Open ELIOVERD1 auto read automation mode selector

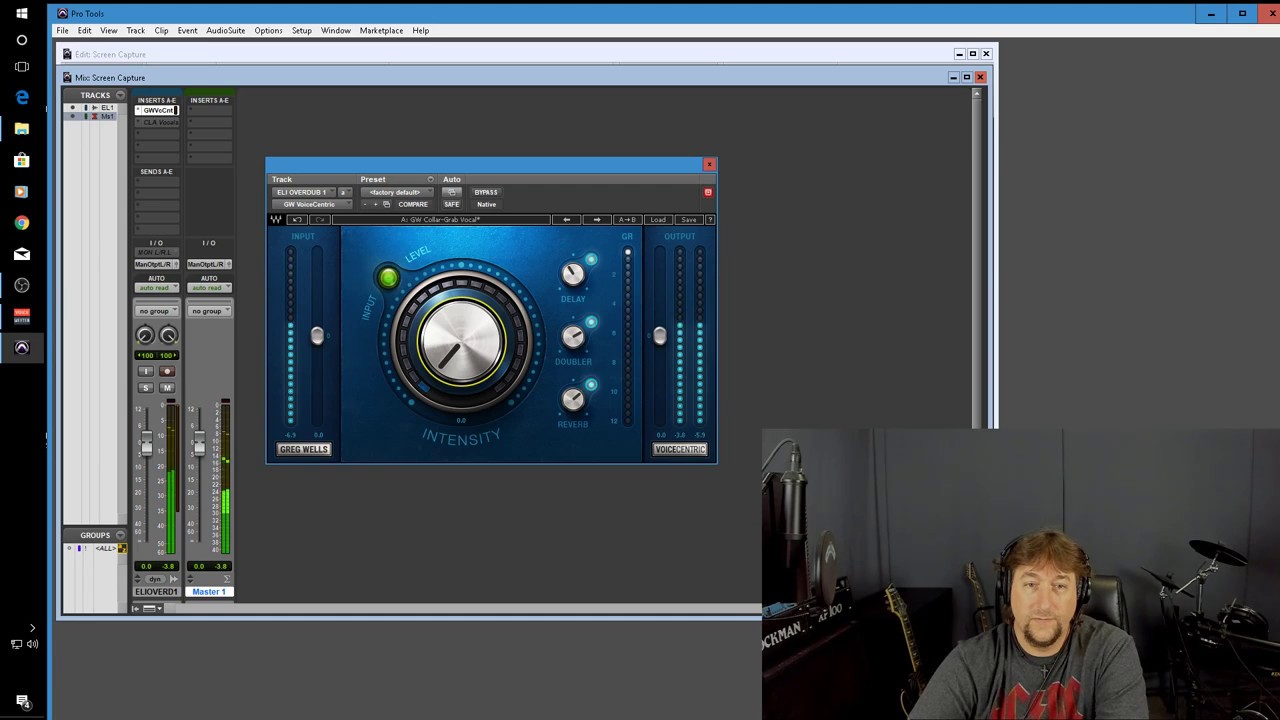pyautogui.click(x=156, y=288)
